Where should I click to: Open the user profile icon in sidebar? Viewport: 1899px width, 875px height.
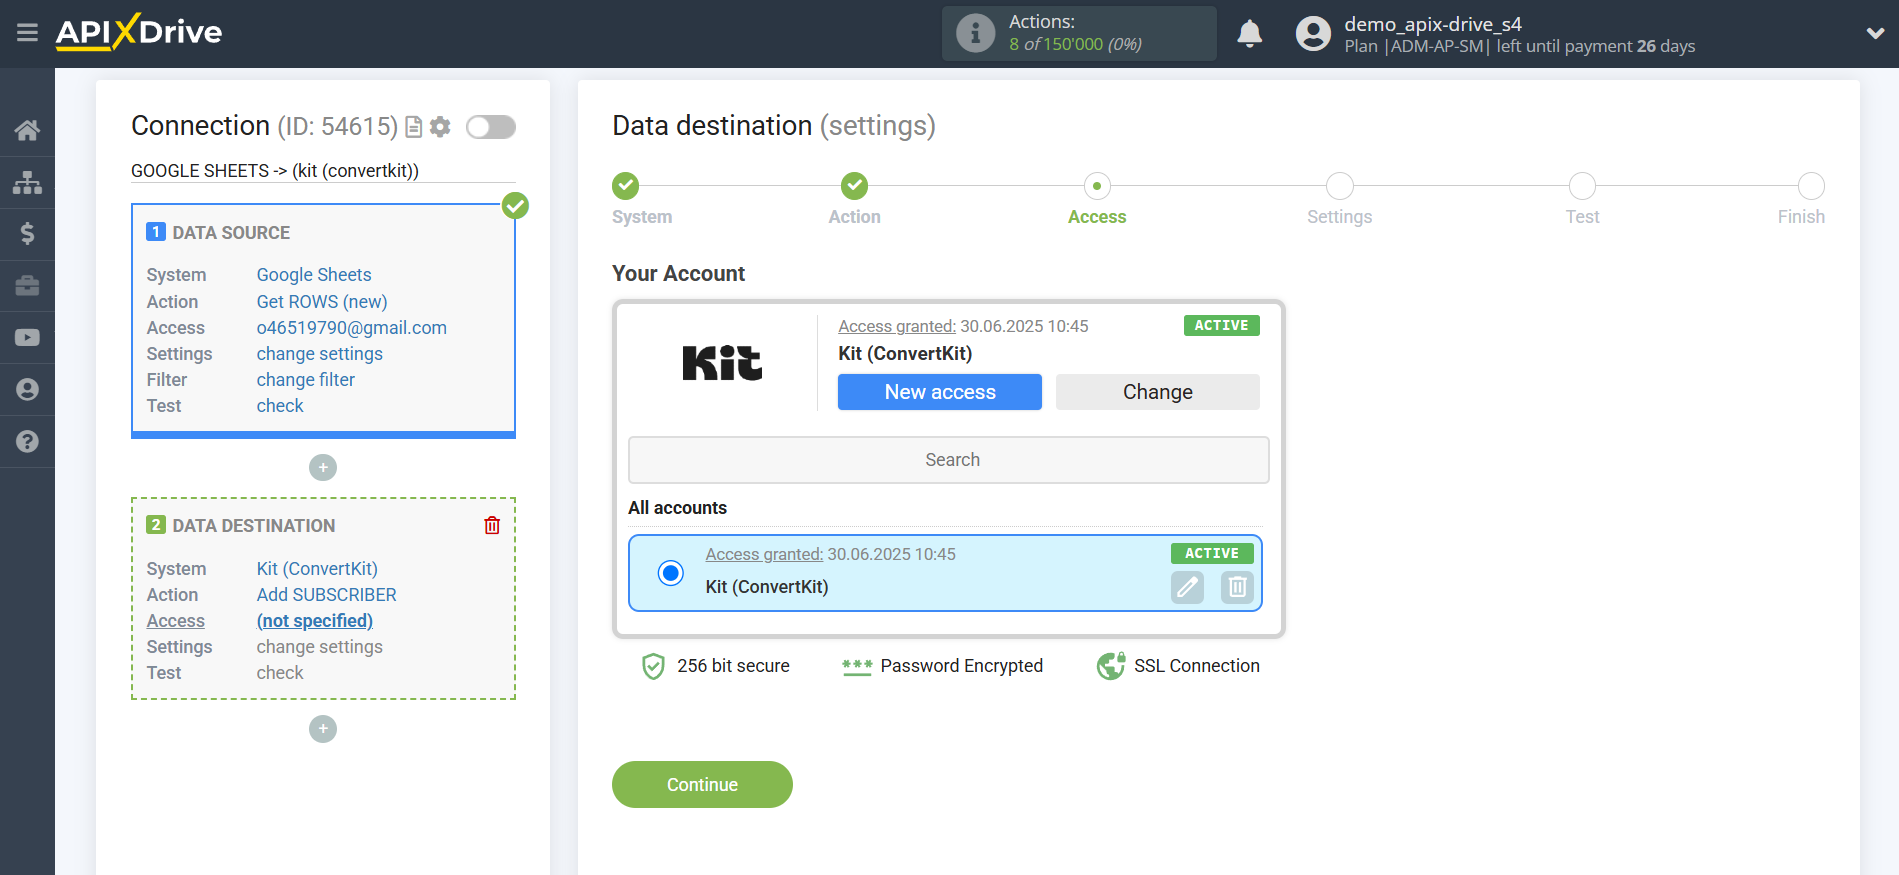[x=27, y=390]
